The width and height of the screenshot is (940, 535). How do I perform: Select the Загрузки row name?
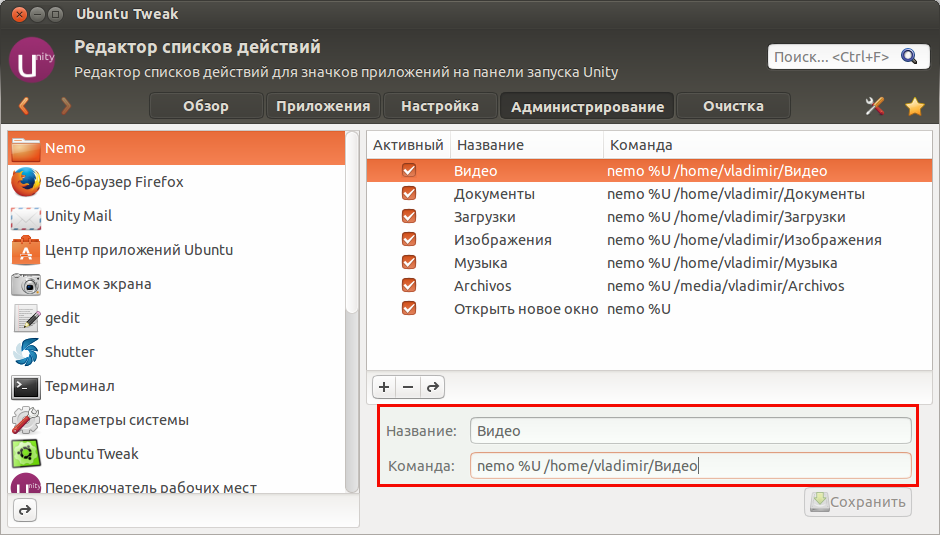pyautogui.click(x=484, y=217)
